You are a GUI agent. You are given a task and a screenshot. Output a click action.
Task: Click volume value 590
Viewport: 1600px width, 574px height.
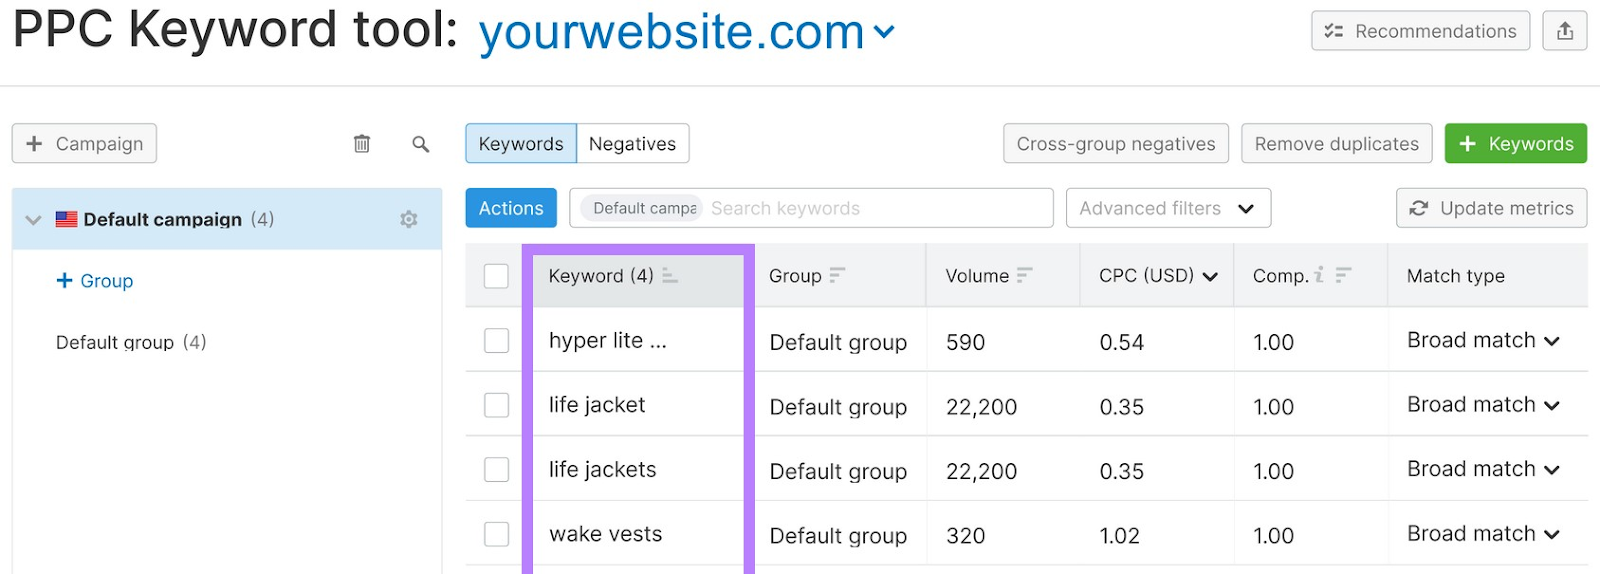coord(965,343)
